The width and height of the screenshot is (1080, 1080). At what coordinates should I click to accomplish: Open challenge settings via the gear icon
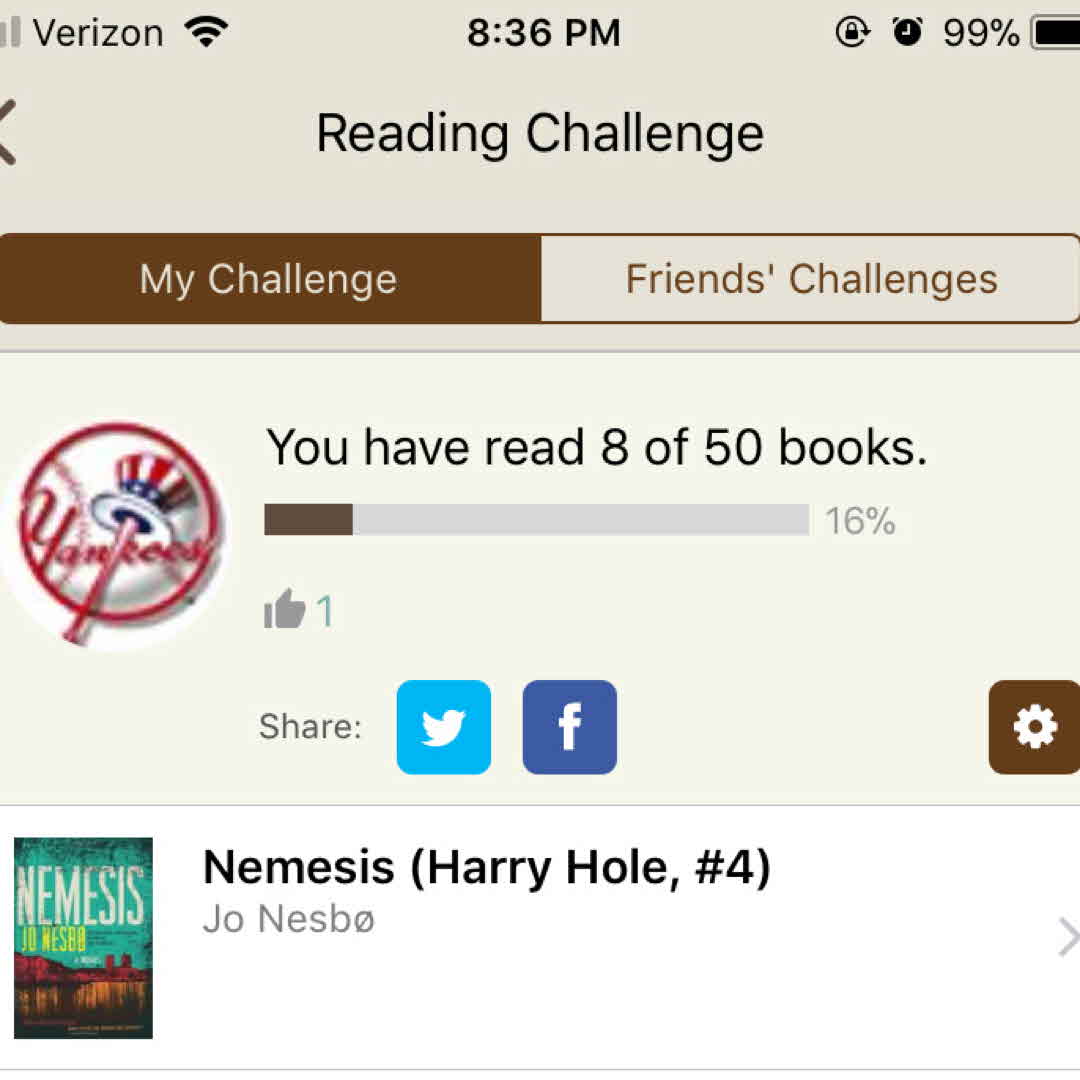tap(1034, 727)
